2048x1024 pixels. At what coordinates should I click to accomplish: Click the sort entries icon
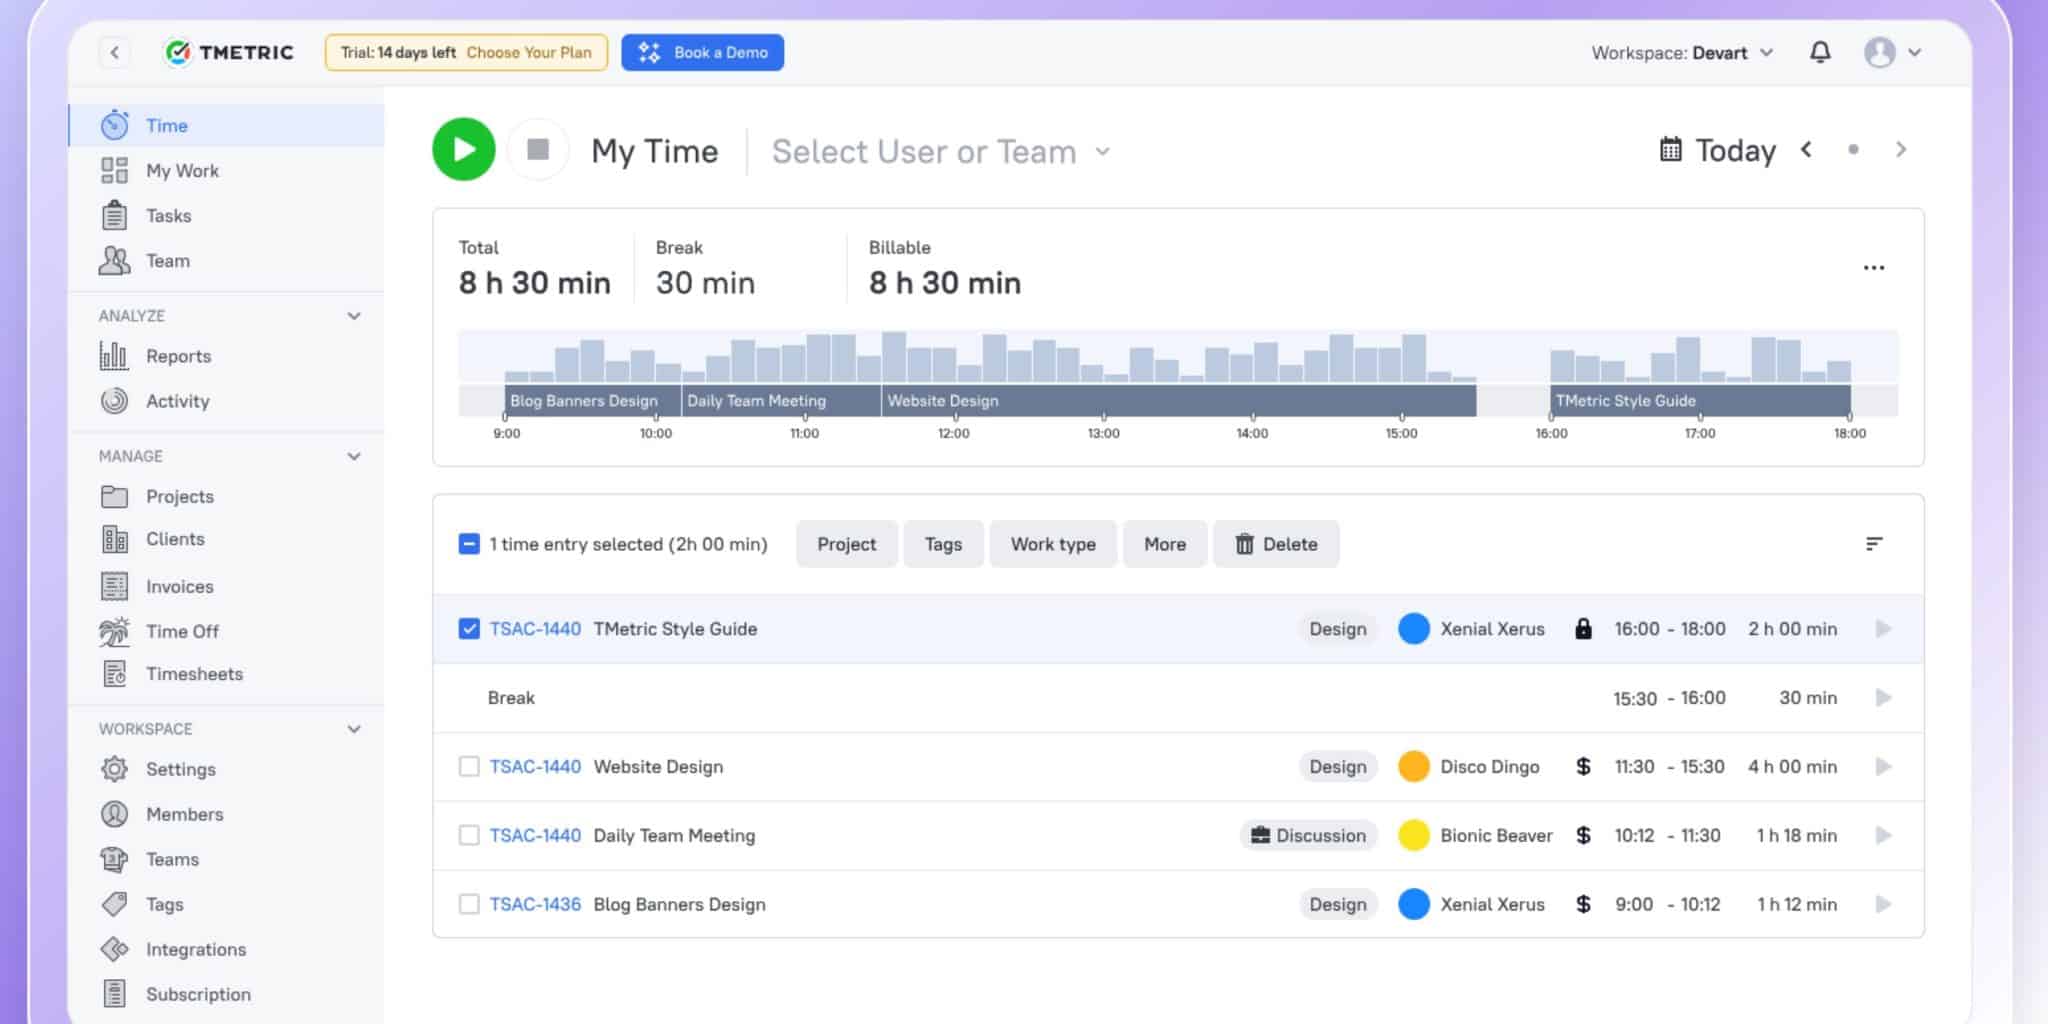1873,544
